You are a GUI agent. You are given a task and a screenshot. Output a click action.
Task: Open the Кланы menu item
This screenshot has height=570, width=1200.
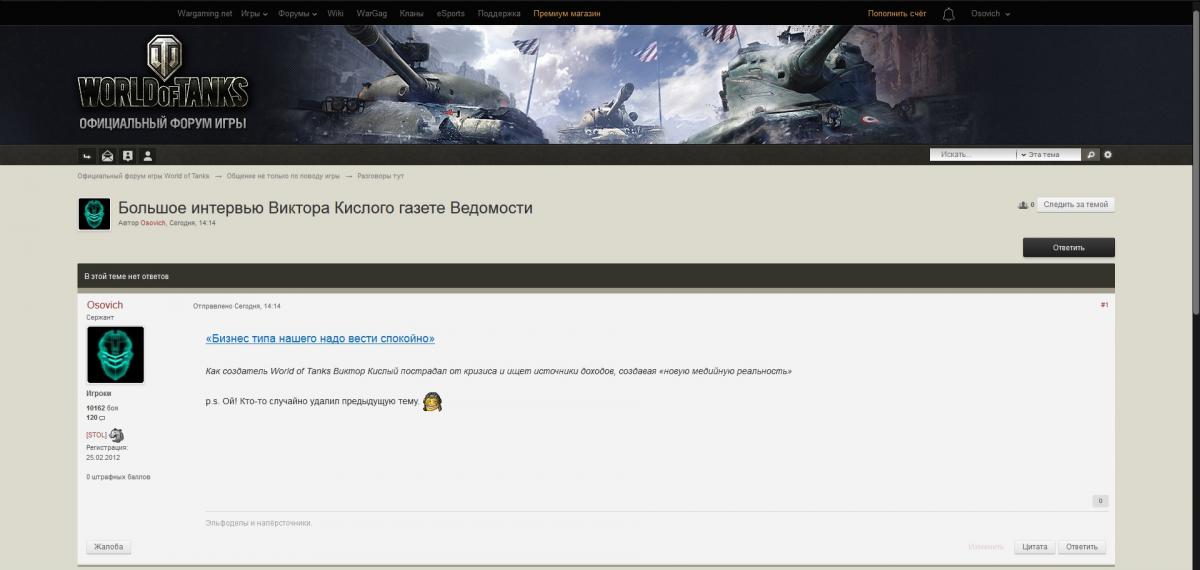pyautogui.click(x=411, y=14)
